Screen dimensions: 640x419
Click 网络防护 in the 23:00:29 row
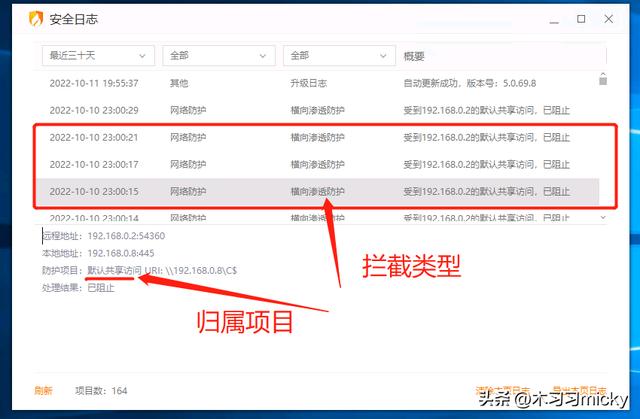(x=188, y=110)
